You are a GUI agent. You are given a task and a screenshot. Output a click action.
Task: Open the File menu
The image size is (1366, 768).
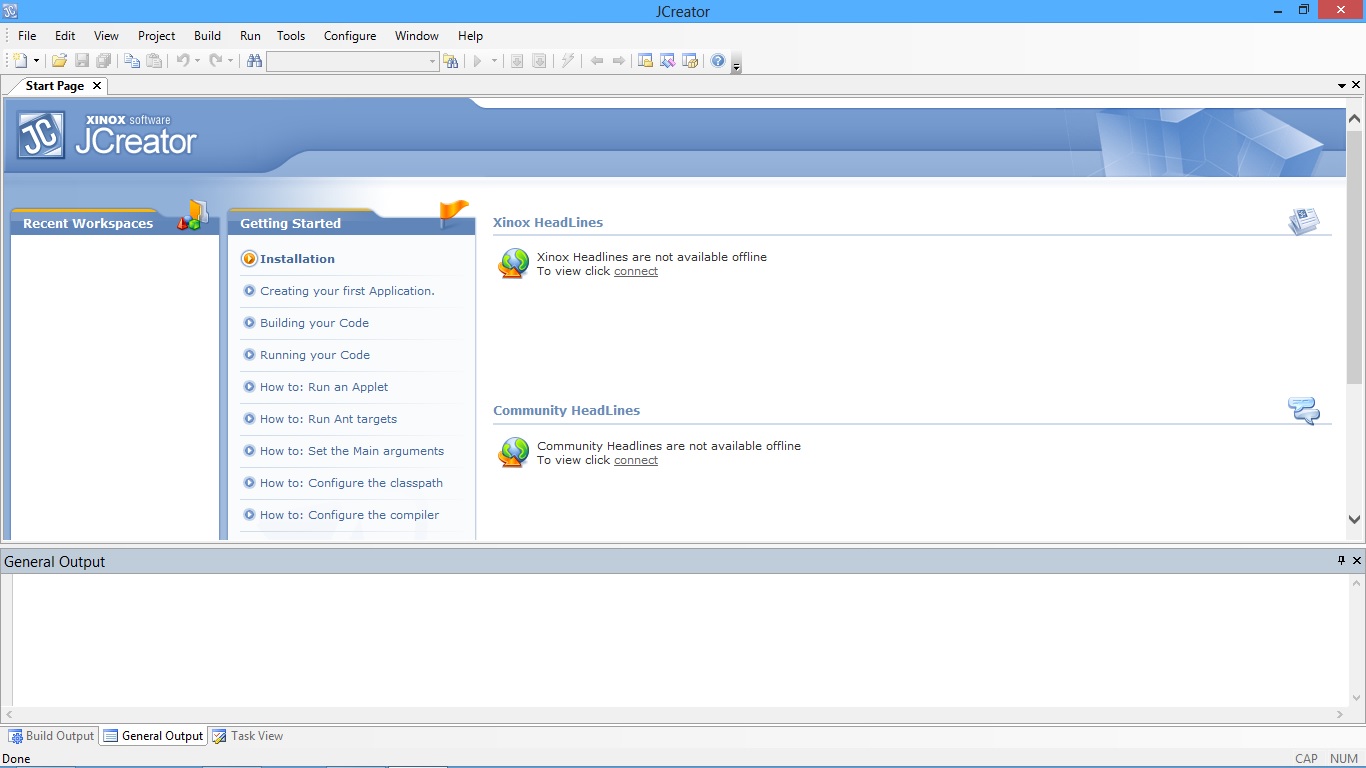[x=27, y=35]
